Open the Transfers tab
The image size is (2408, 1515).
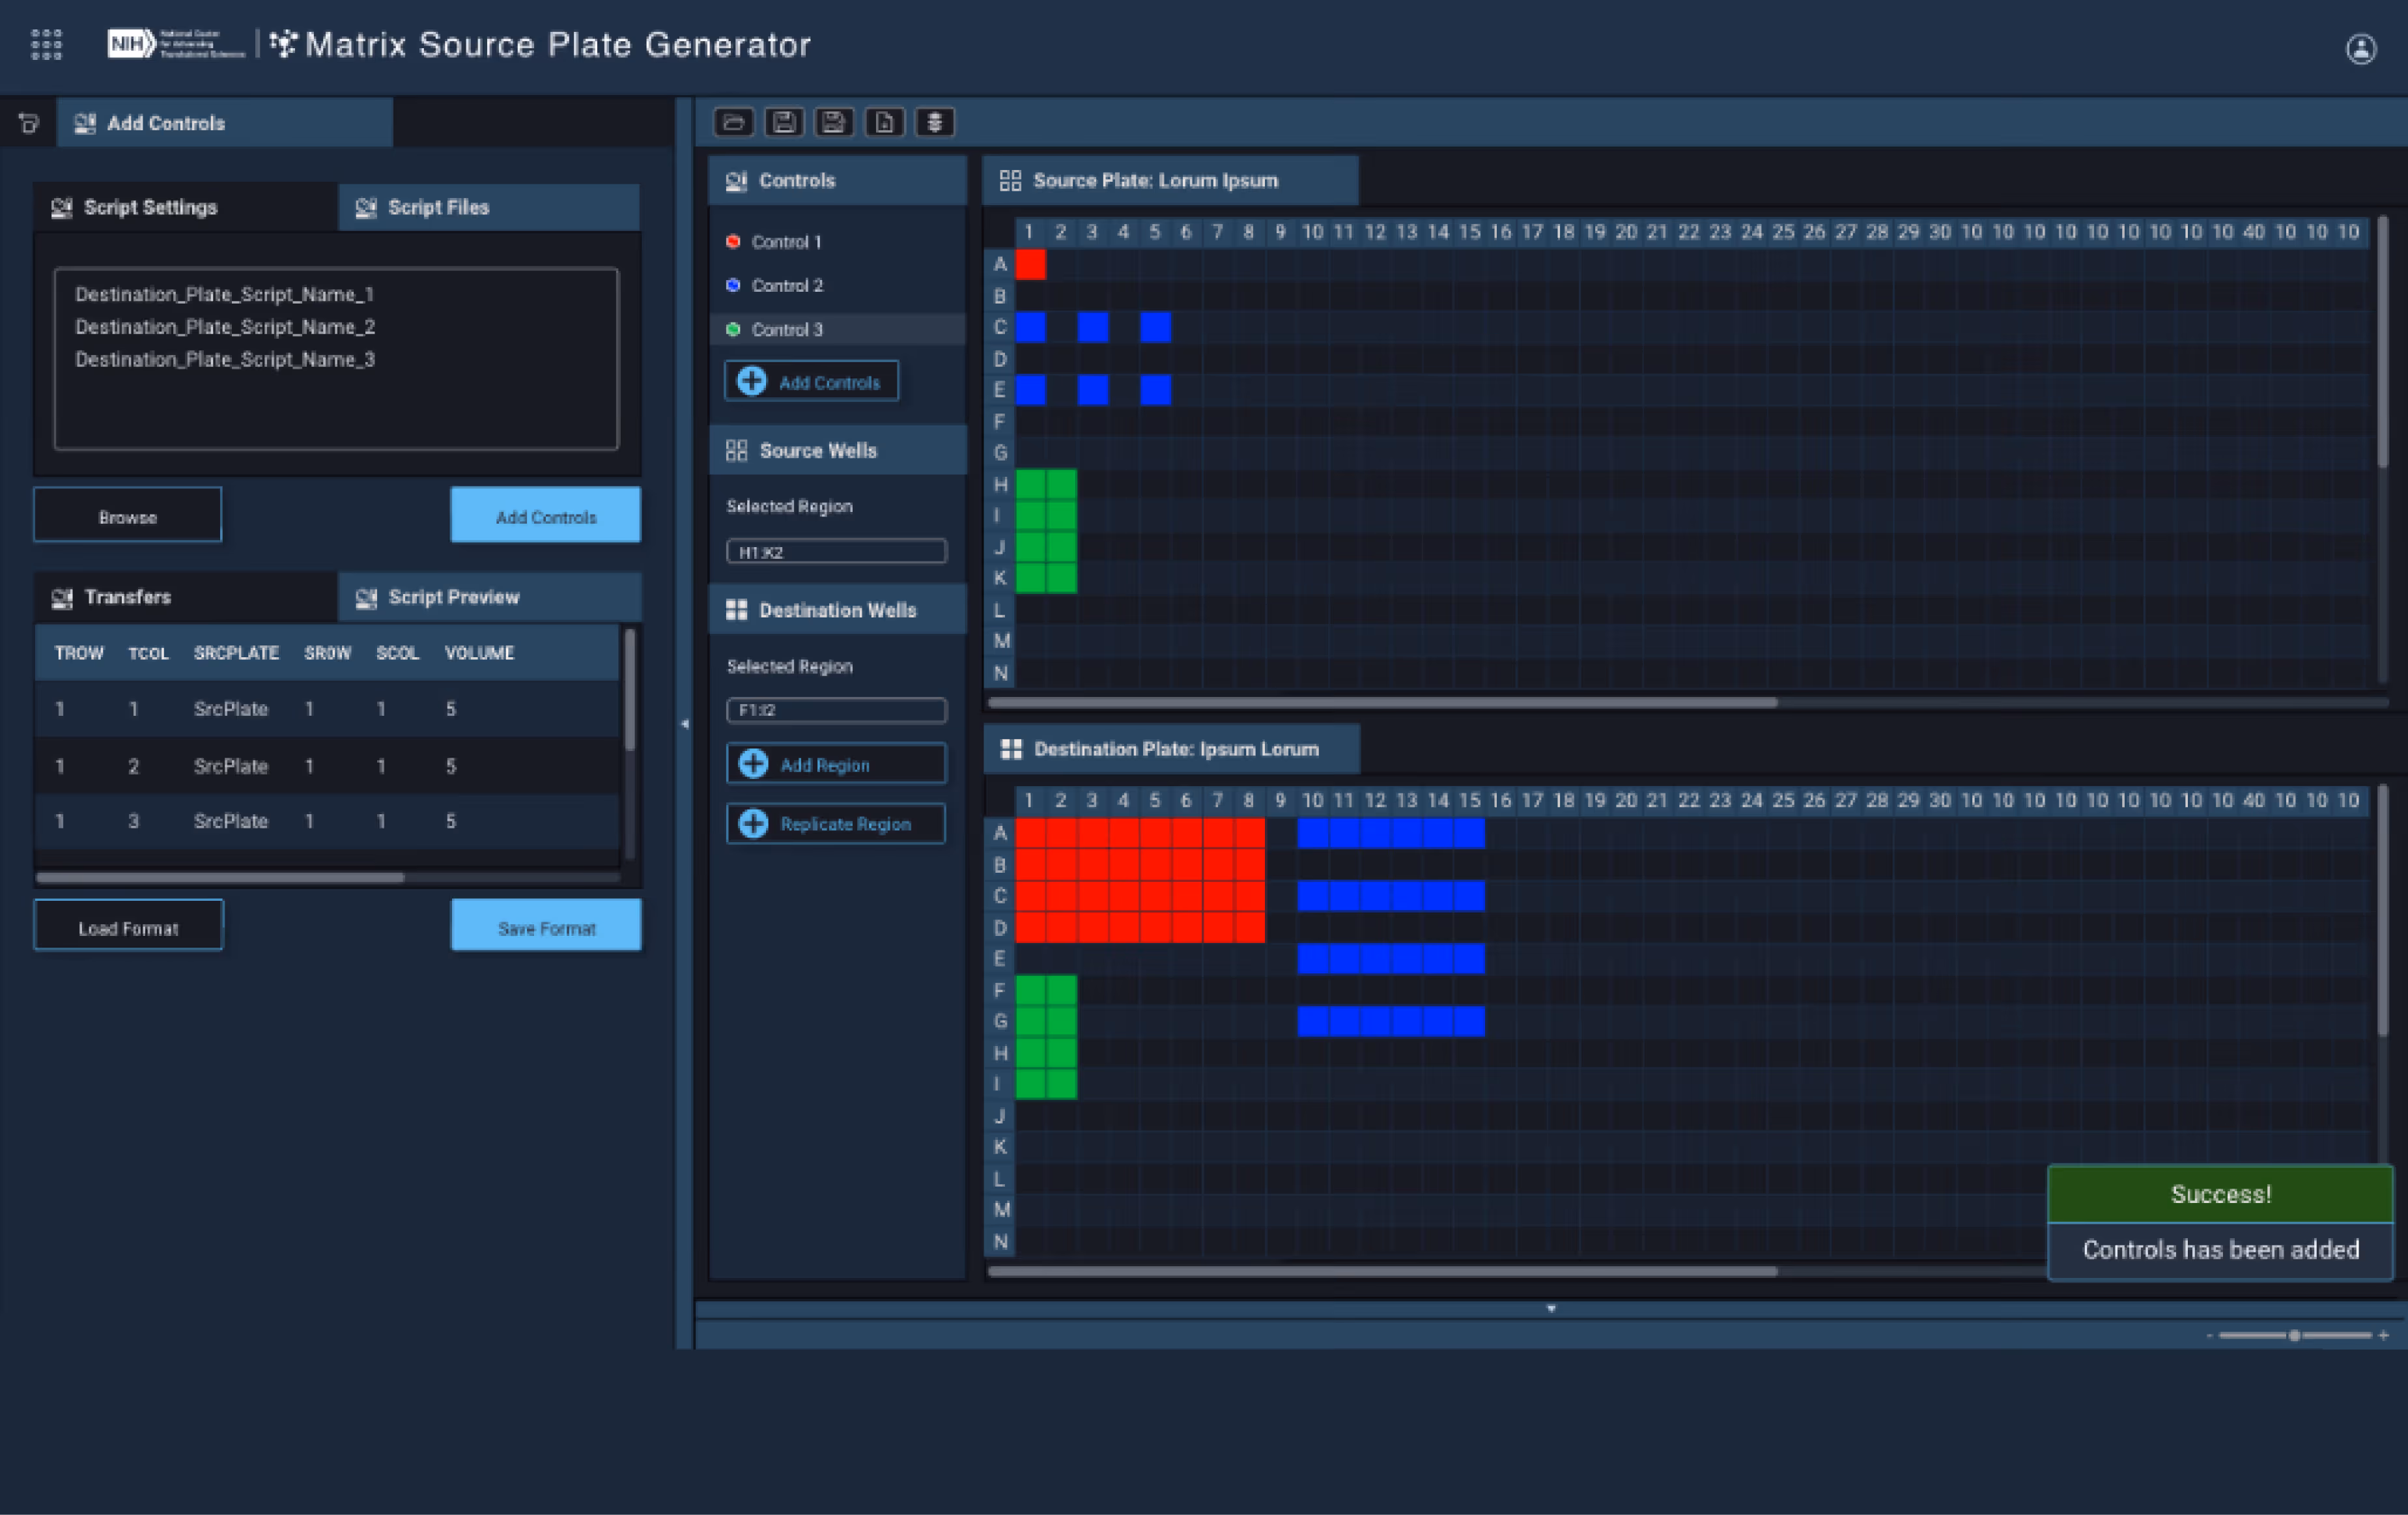click(187, 597)
